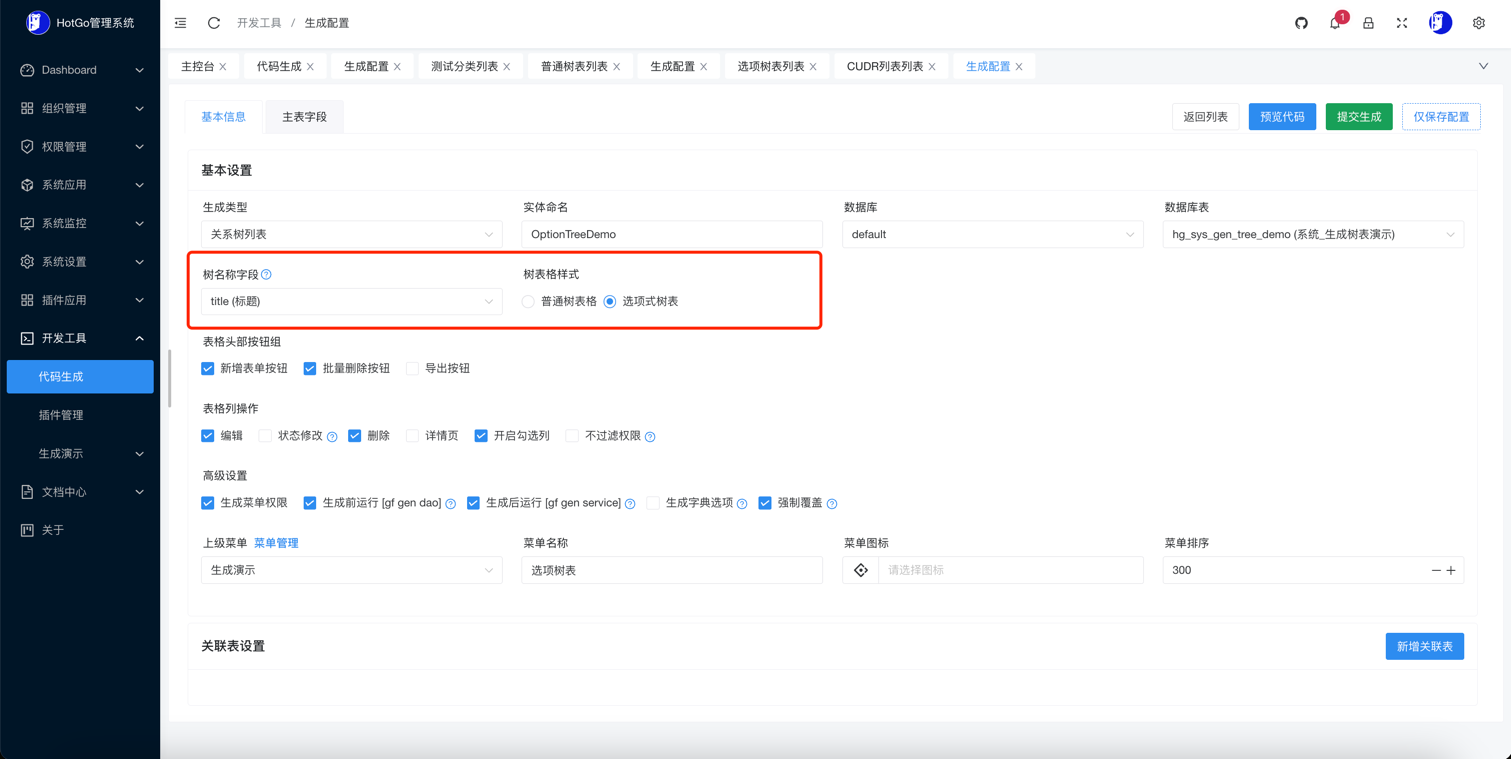Viewport: 1511px width, 759px height.
Task: Click the lock screen icon
Action: point(1368,23)
